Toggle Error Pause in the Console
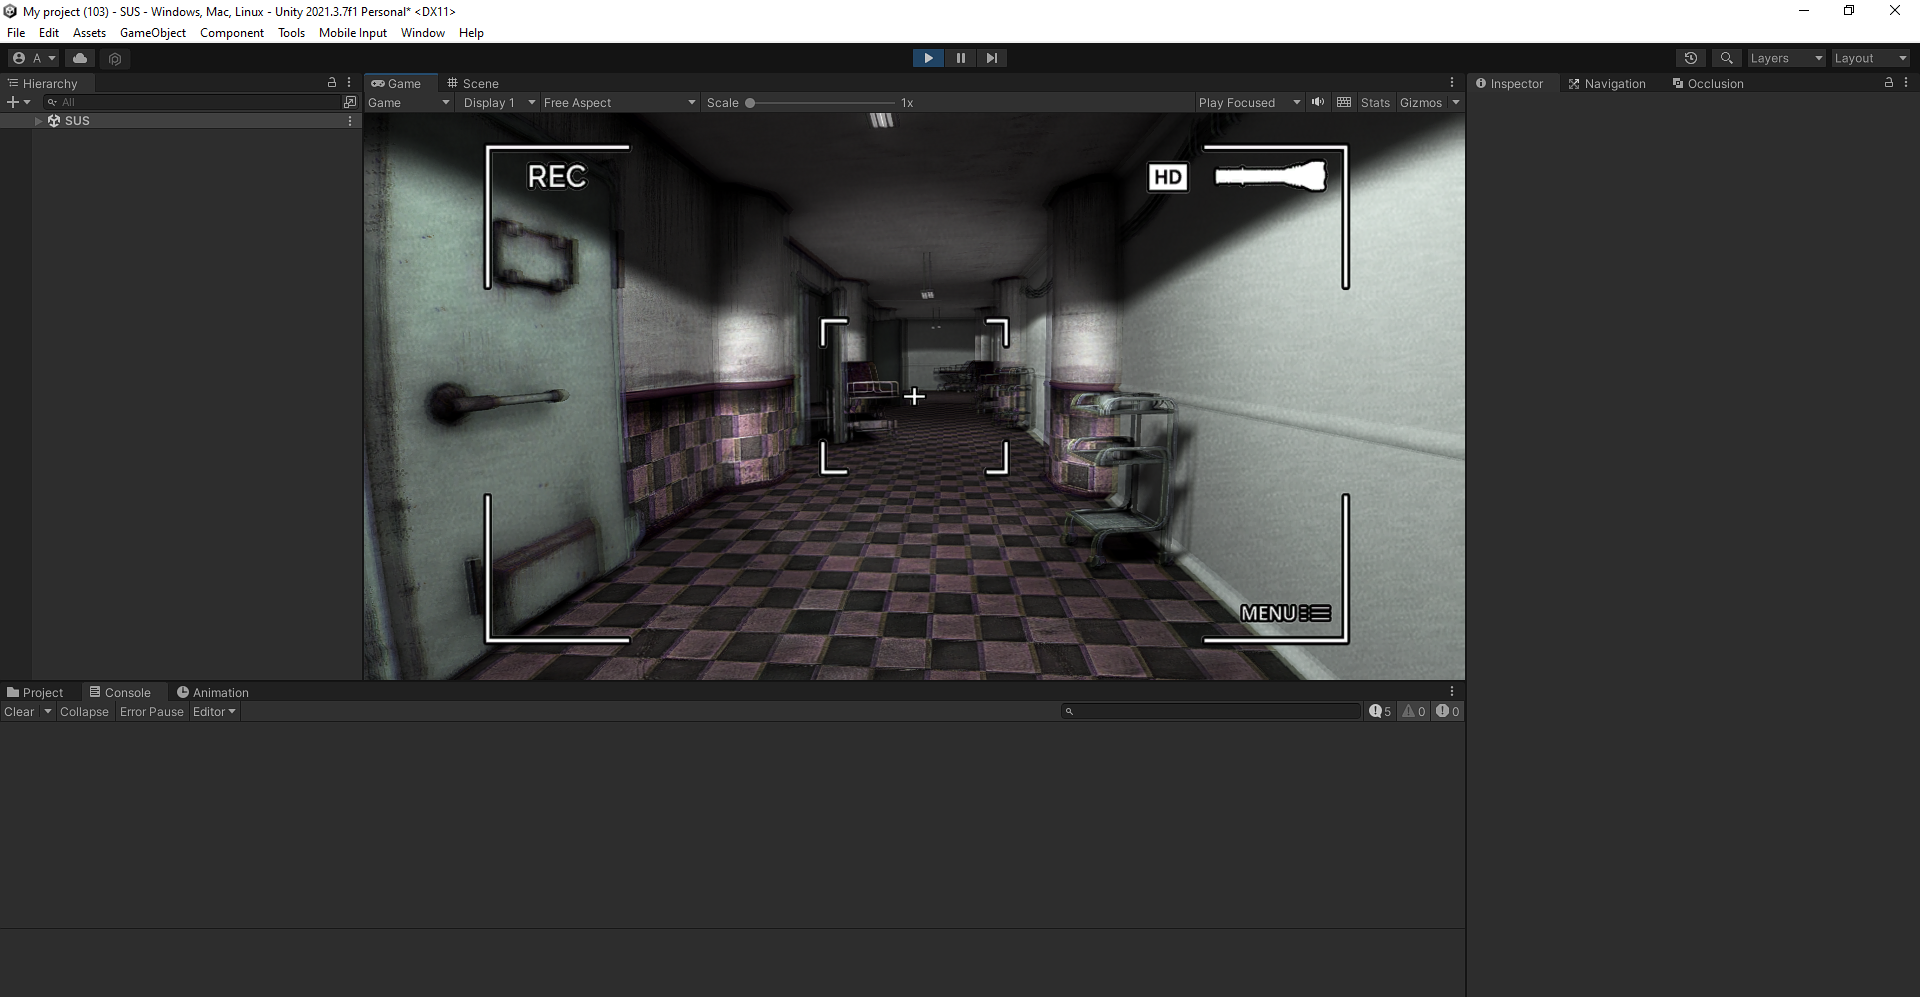The image size is (1920, 997). (x=152, y=712)
